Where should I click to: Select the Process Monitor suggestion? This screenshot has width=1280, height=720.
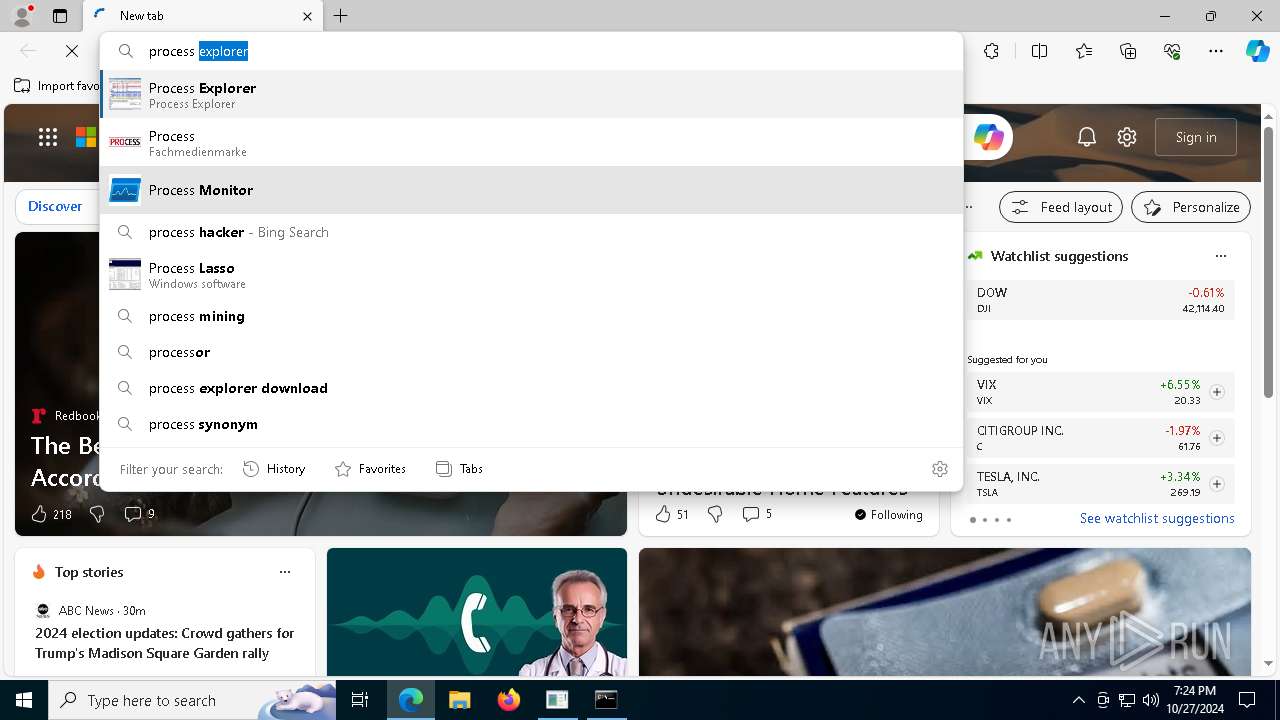[x=531, y=190]
